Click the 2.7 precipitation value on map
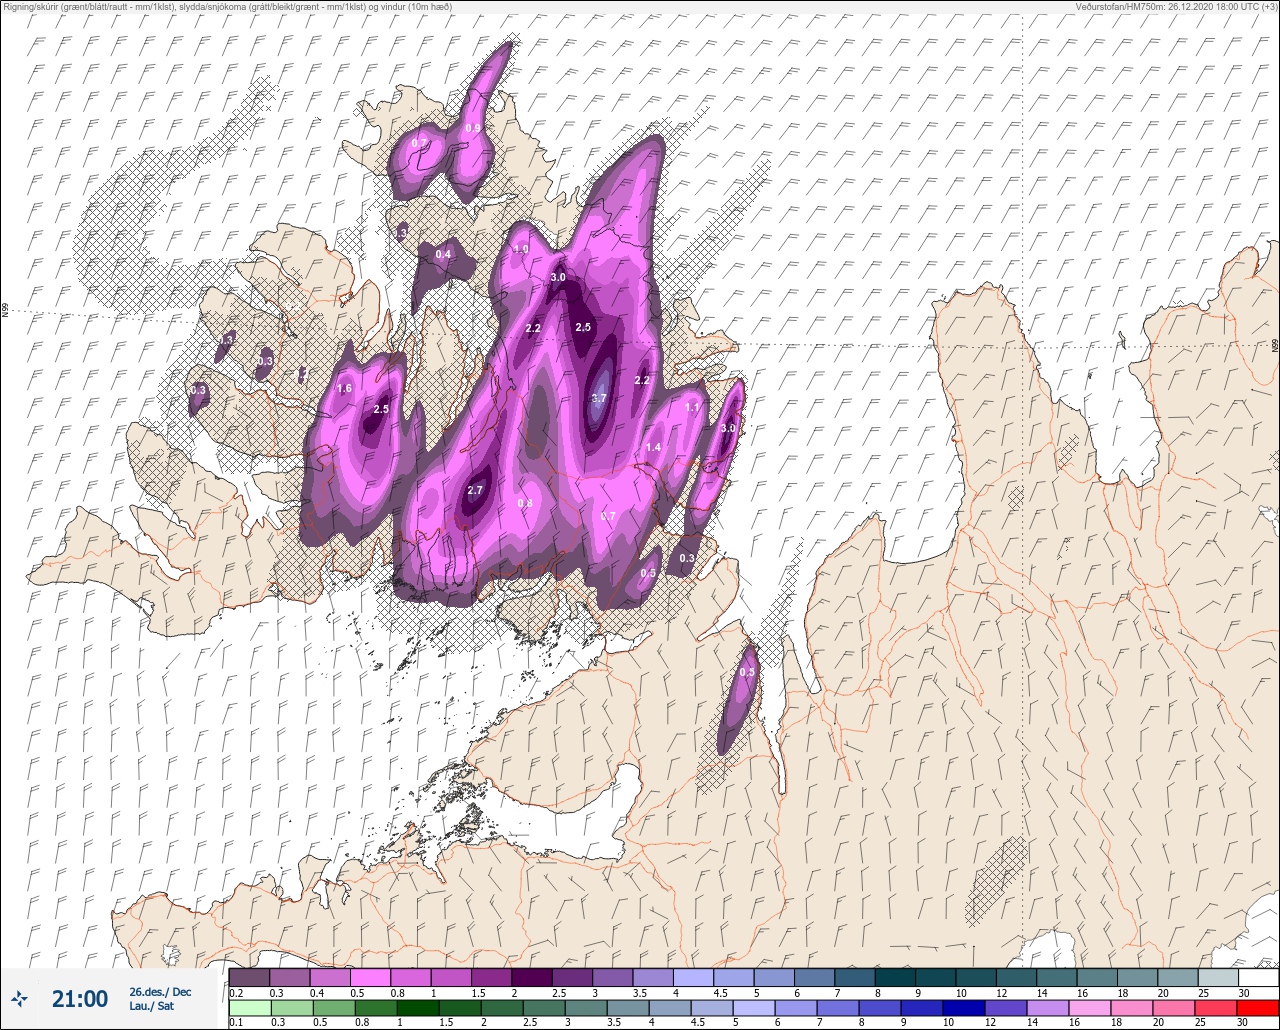 click(x=475, y=490)
